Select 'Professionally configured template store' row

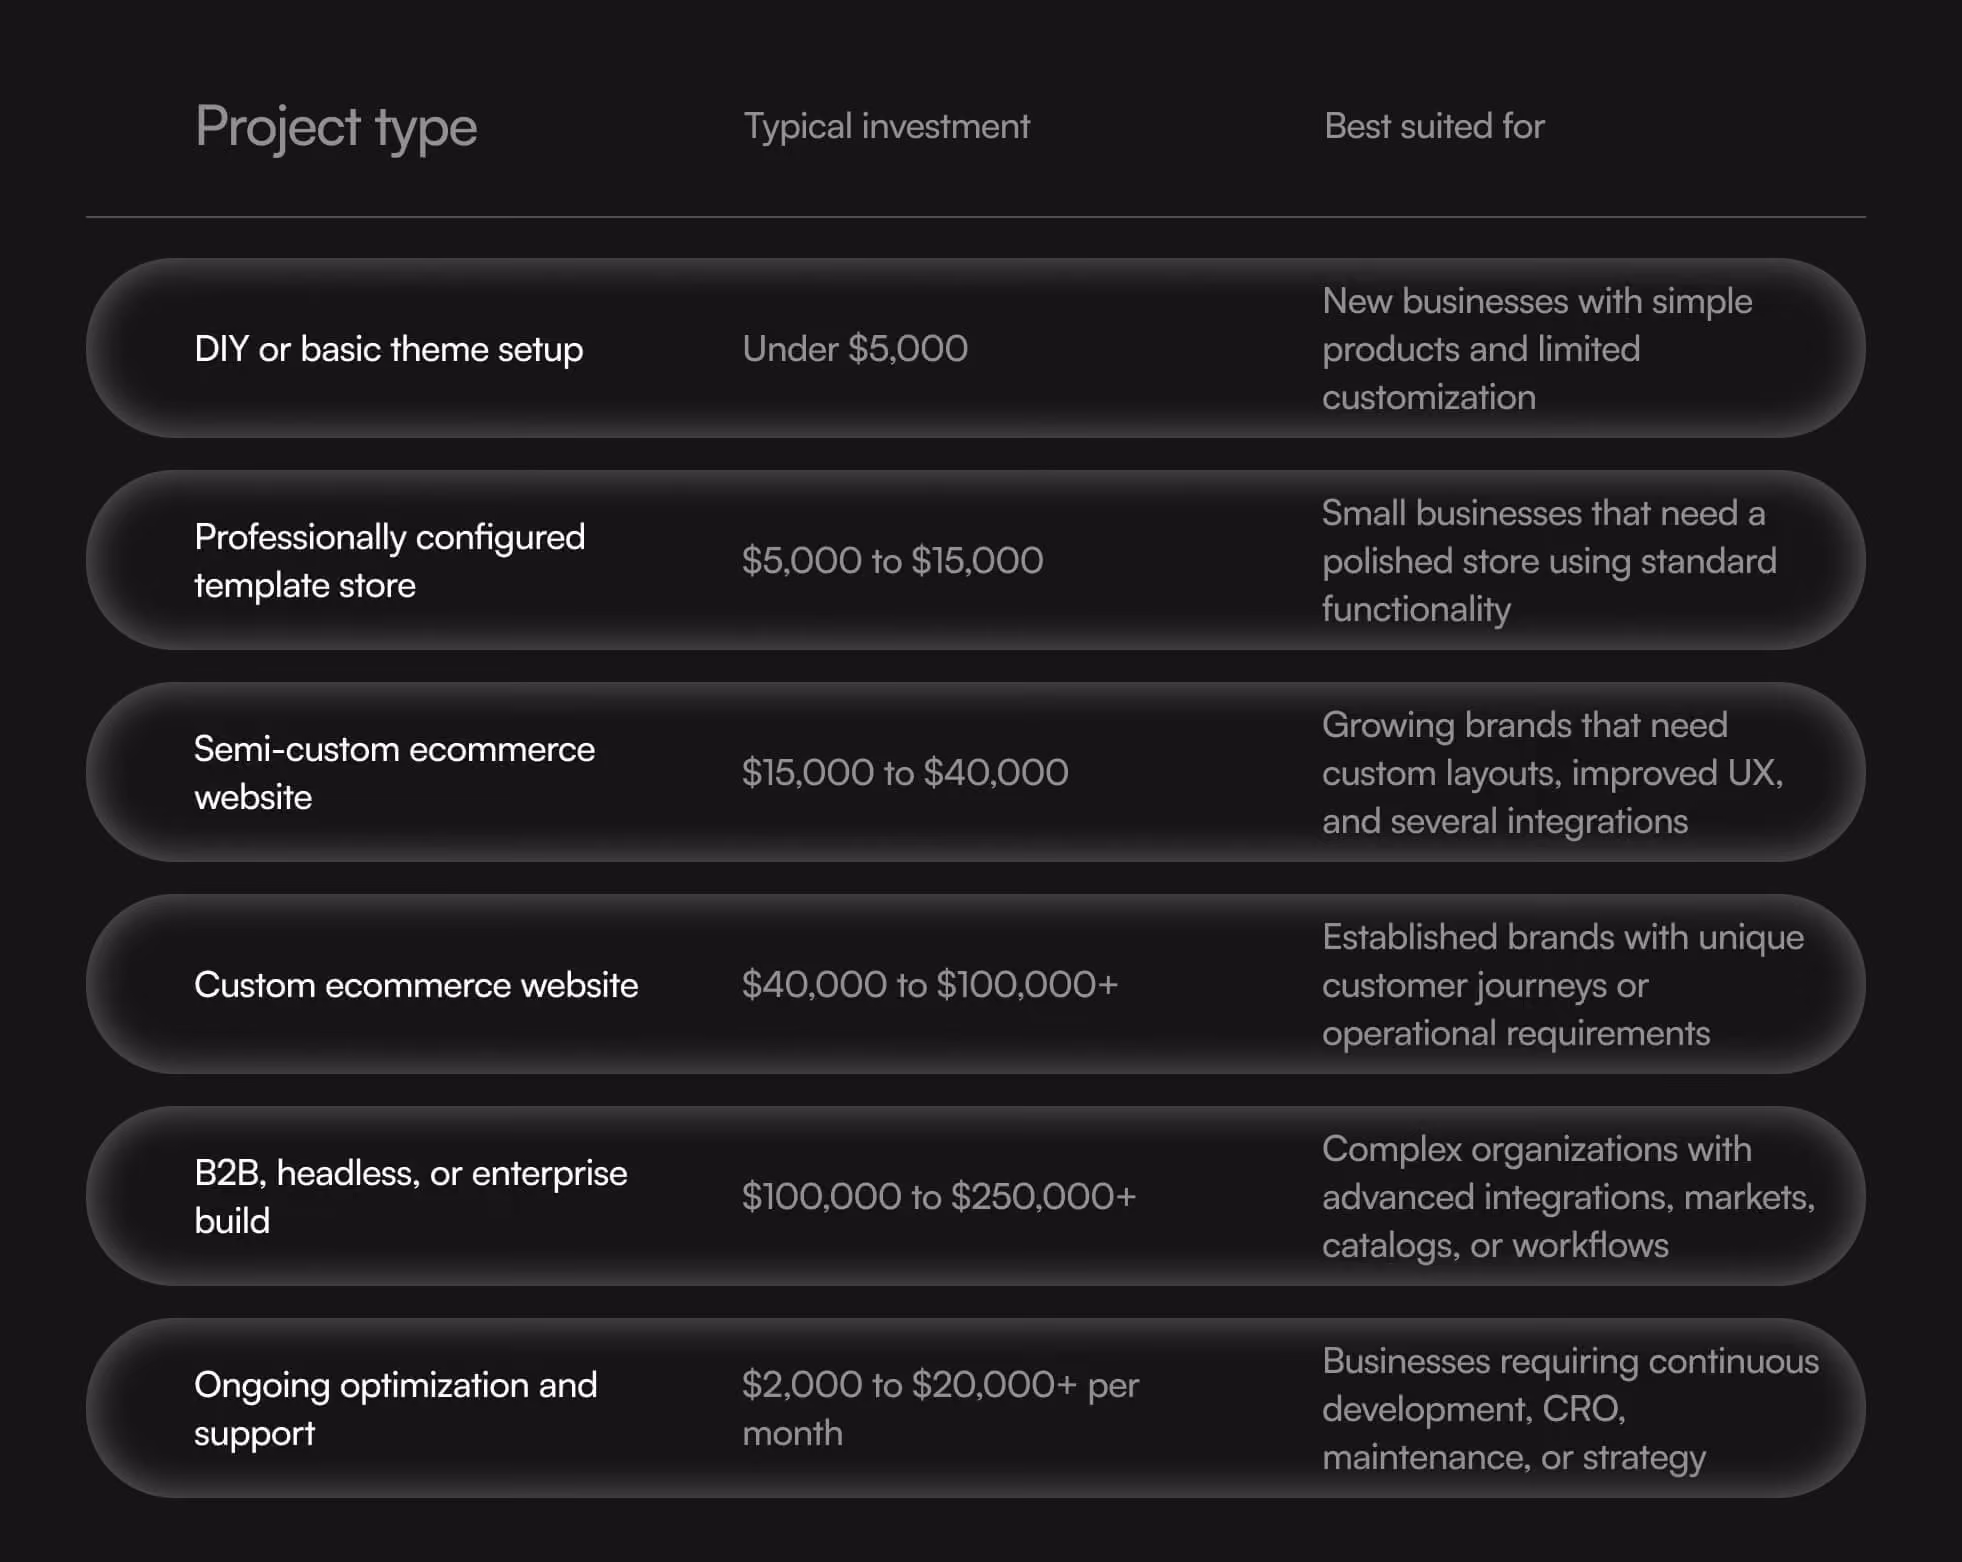[975, 560]
